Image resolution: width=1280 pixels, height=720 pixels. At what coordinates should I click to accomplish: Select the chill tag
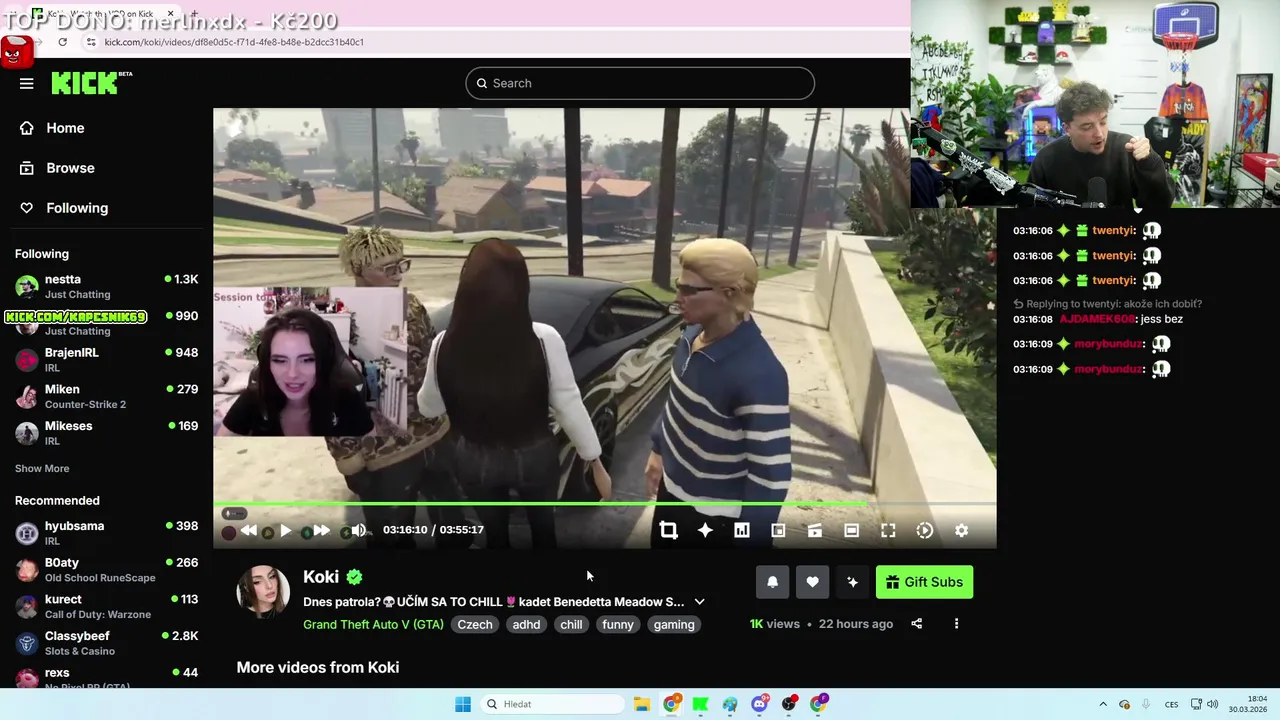[x=571, y=624]
